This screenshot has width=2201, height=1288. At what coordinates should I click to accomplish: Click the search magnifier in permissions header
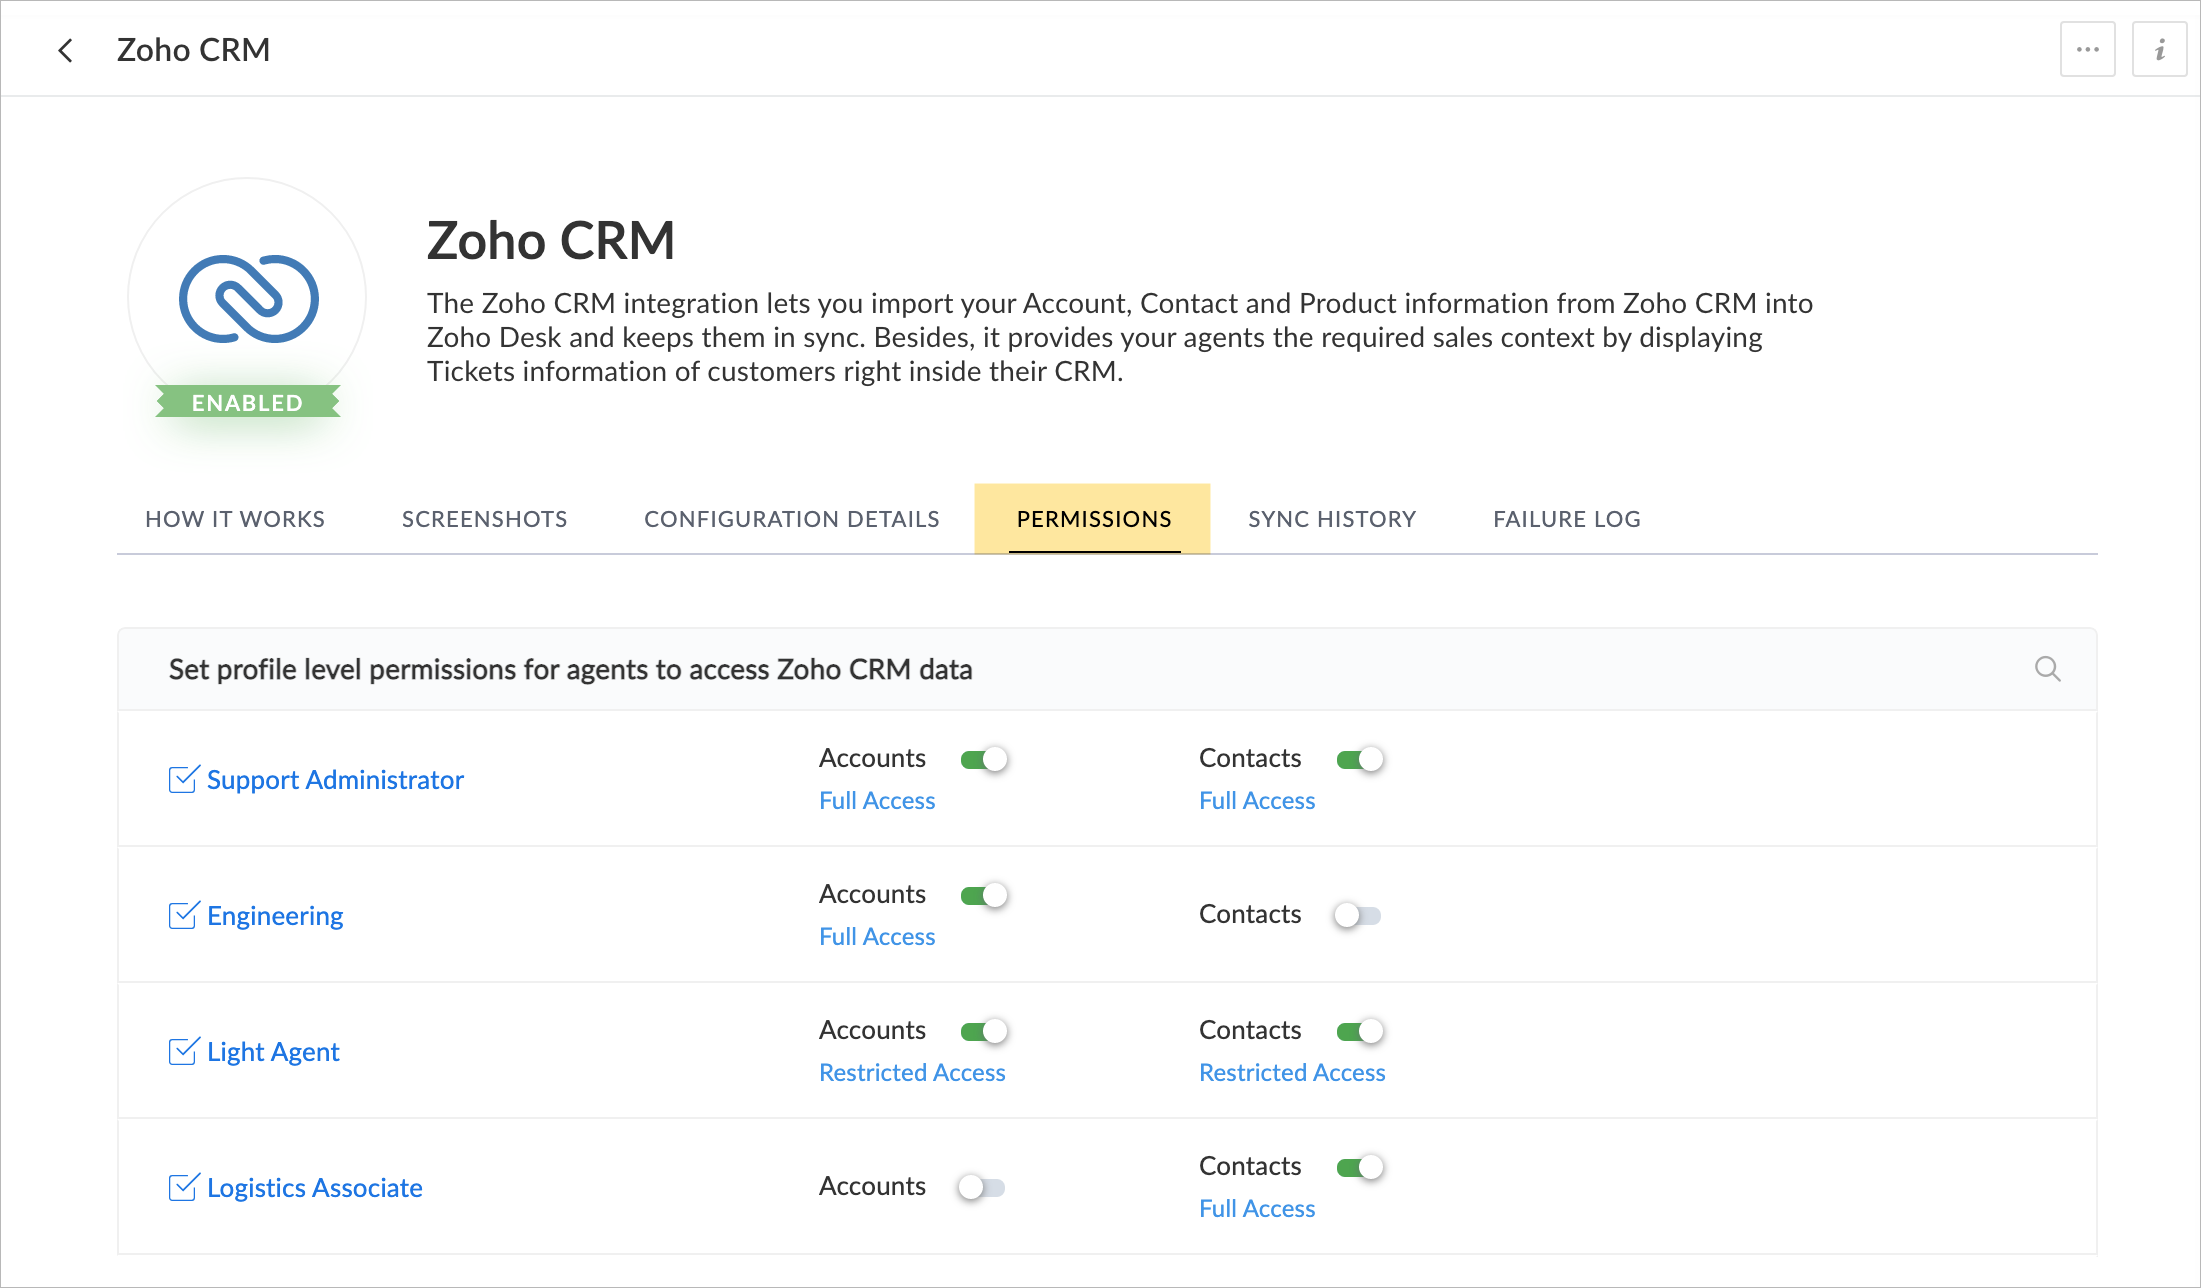click(2047, 669)
